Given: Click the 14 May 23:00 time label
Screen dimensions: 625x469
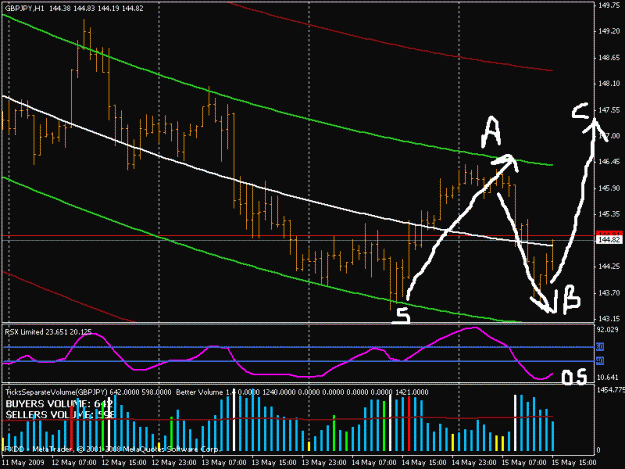Looking at the screenshot, I should click(474, 463).
